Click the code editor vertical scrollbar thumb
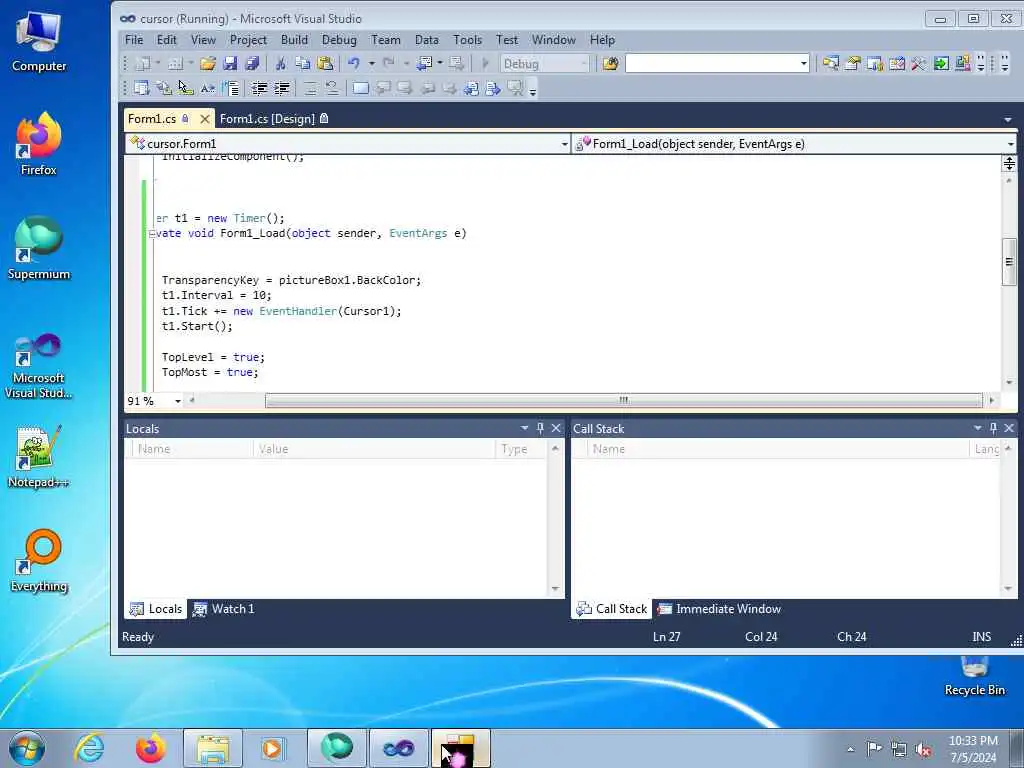1024x768 pixels. click(x=1009, y=262)
